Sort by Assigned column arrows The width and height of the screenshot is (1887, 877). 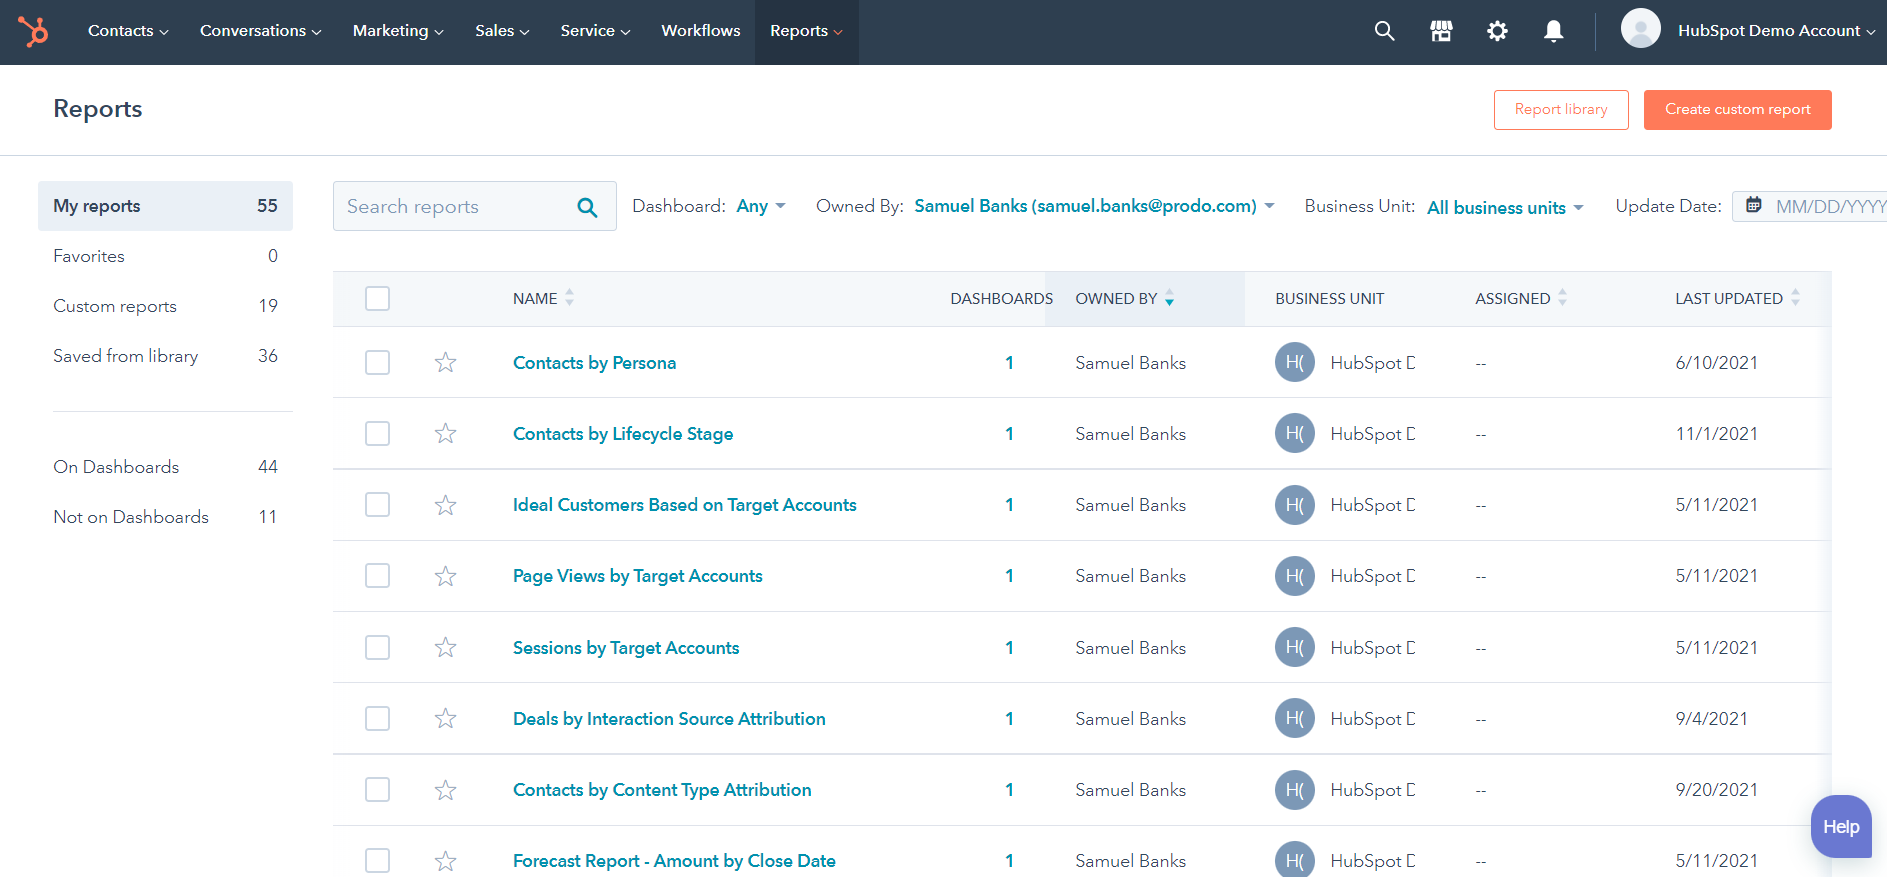point(1562,297)
